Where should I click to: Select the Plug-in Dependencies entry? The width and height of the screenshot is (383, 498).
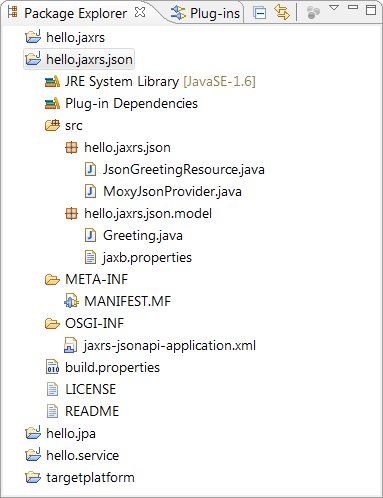pyautogui.click(x=131, y=103)
